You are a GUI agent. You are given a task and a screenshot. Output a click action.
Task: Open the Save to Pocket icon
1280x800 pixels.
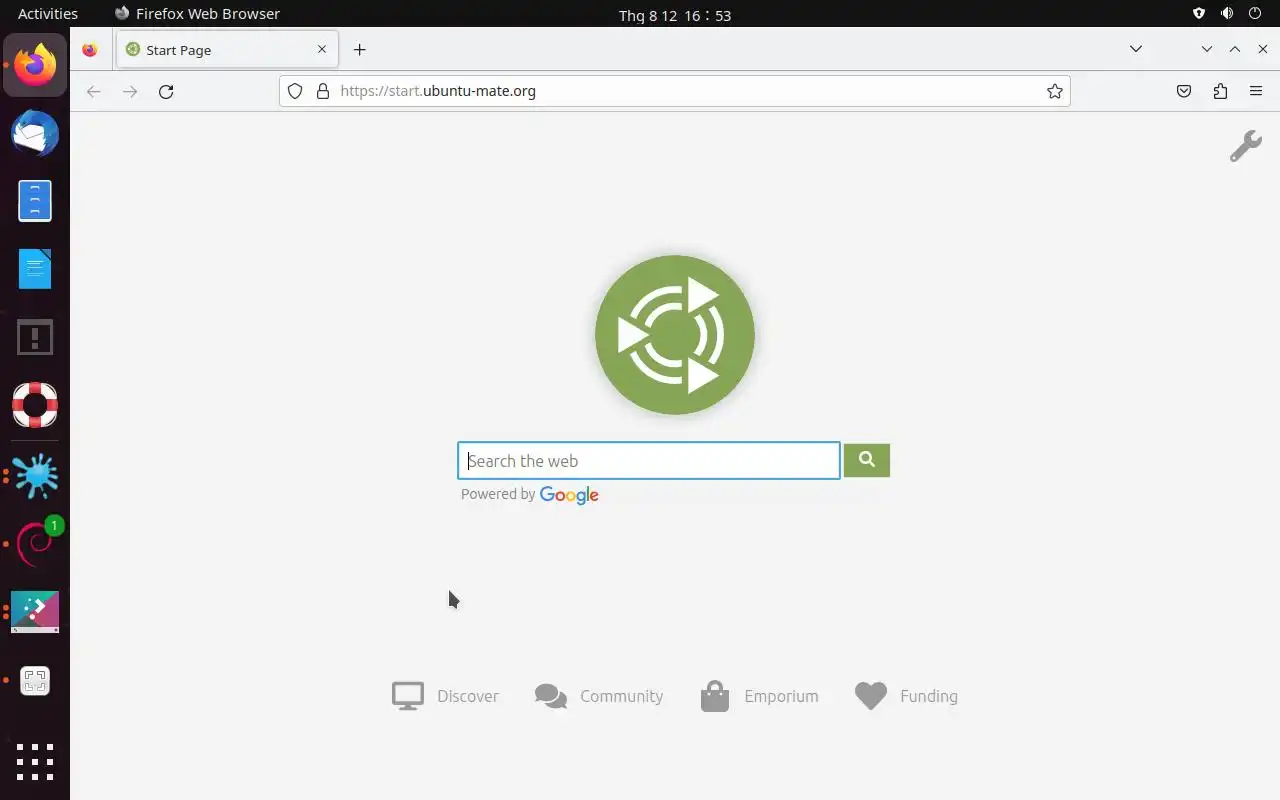pos(1184,91)
